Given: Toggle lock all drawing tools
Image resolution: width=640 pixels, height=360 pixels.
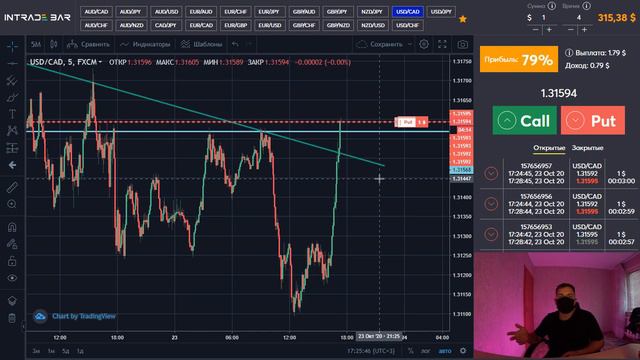Looking at the screenshot, I should pyautogui.click(x=12, y=261).
